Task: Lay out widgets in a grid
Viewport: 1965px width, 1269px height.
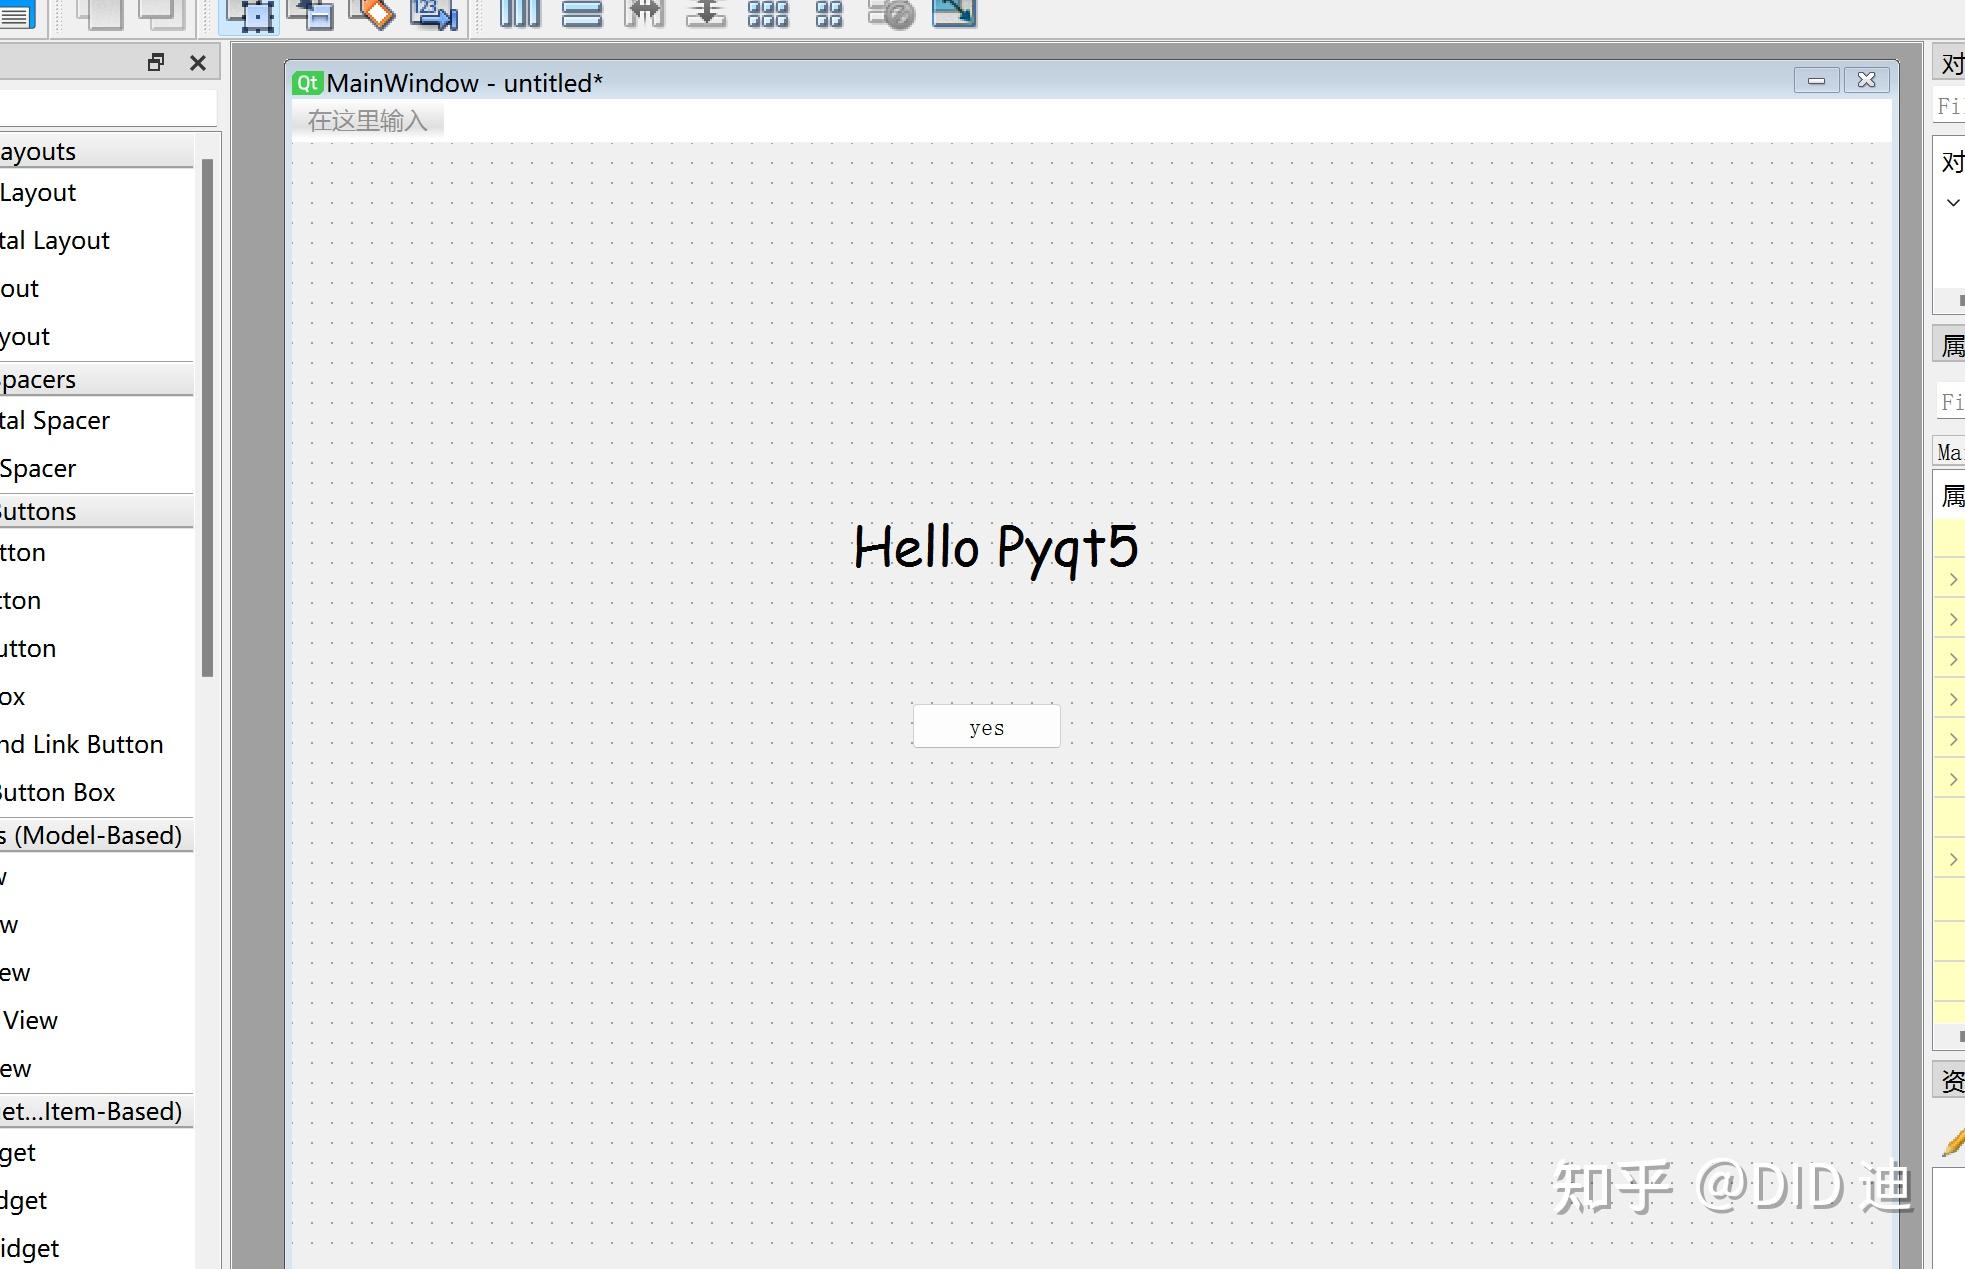Action: pyautogui.click(x=768, y=14)
